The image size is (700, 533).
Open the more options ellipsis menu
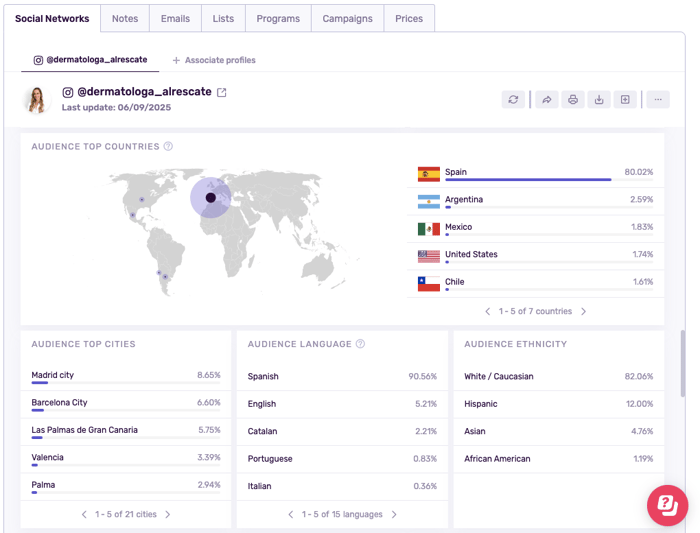coord(657,100)
